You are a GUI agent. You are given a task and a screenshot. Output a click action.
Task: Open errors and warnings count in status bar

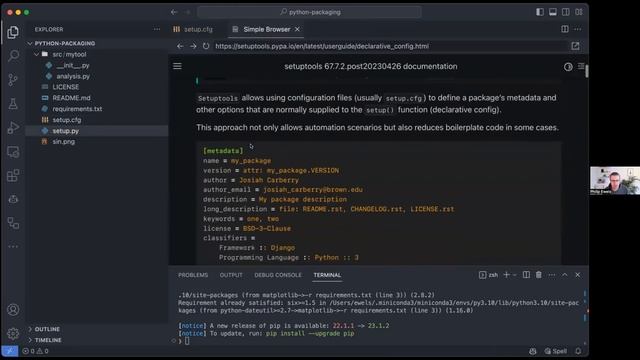pos(36,351)
